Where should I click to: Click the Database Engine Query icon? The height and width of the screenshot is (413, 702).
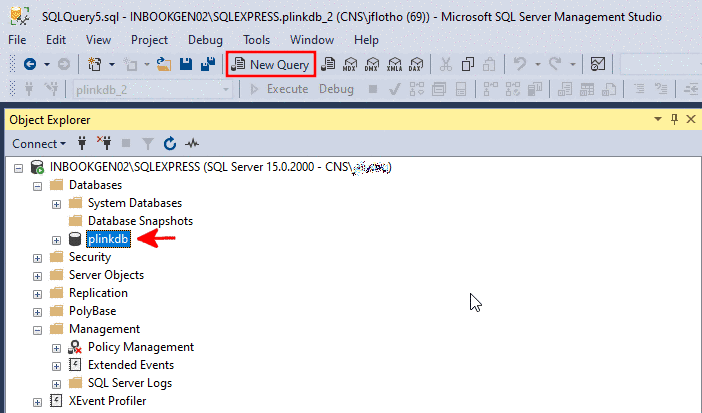click(328, 65)
